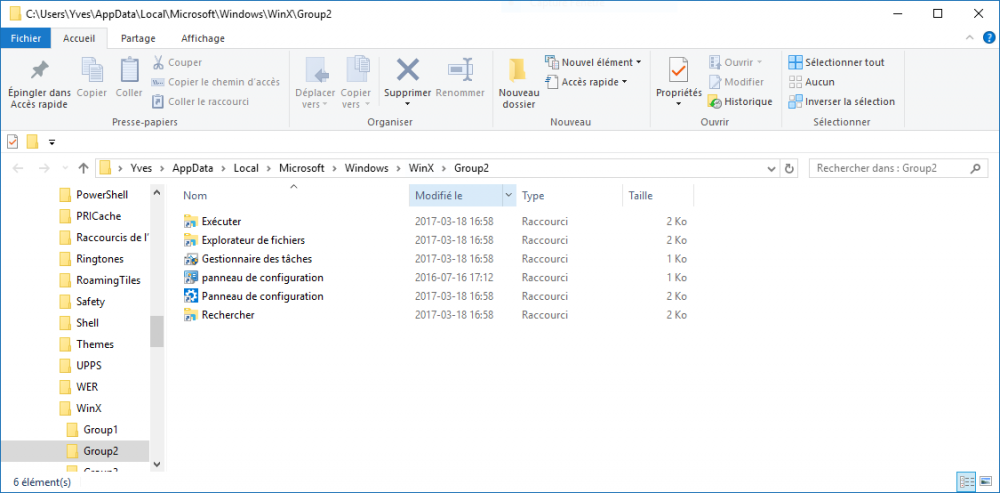Viewport: 1000px width, 493px height.
Task: Click navigation pane scrollbar thumb
Action: [x=157, y=332]
